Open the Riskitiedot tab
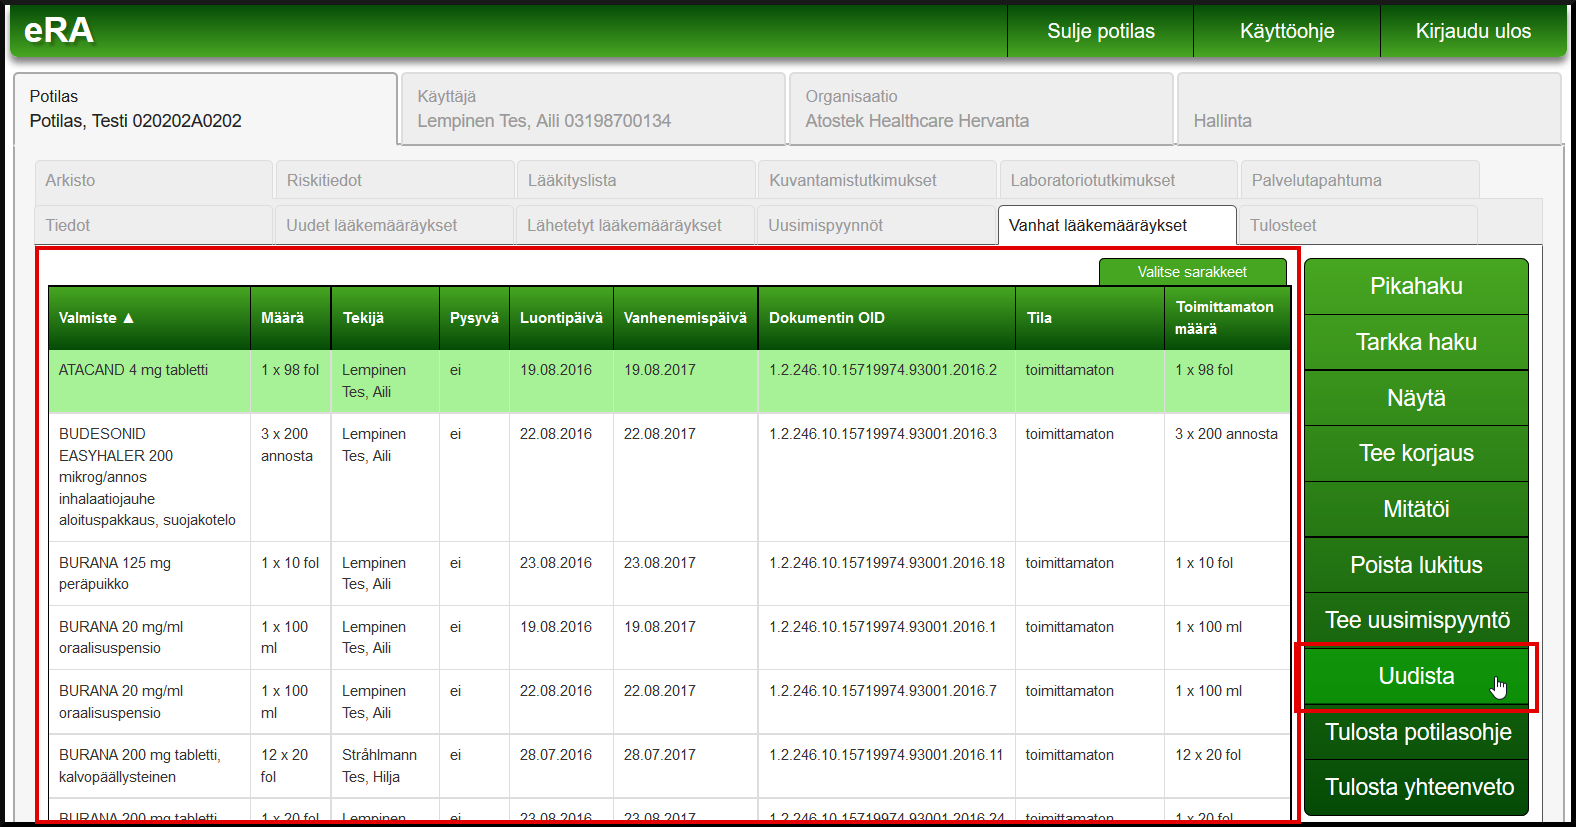 point(395,180)
